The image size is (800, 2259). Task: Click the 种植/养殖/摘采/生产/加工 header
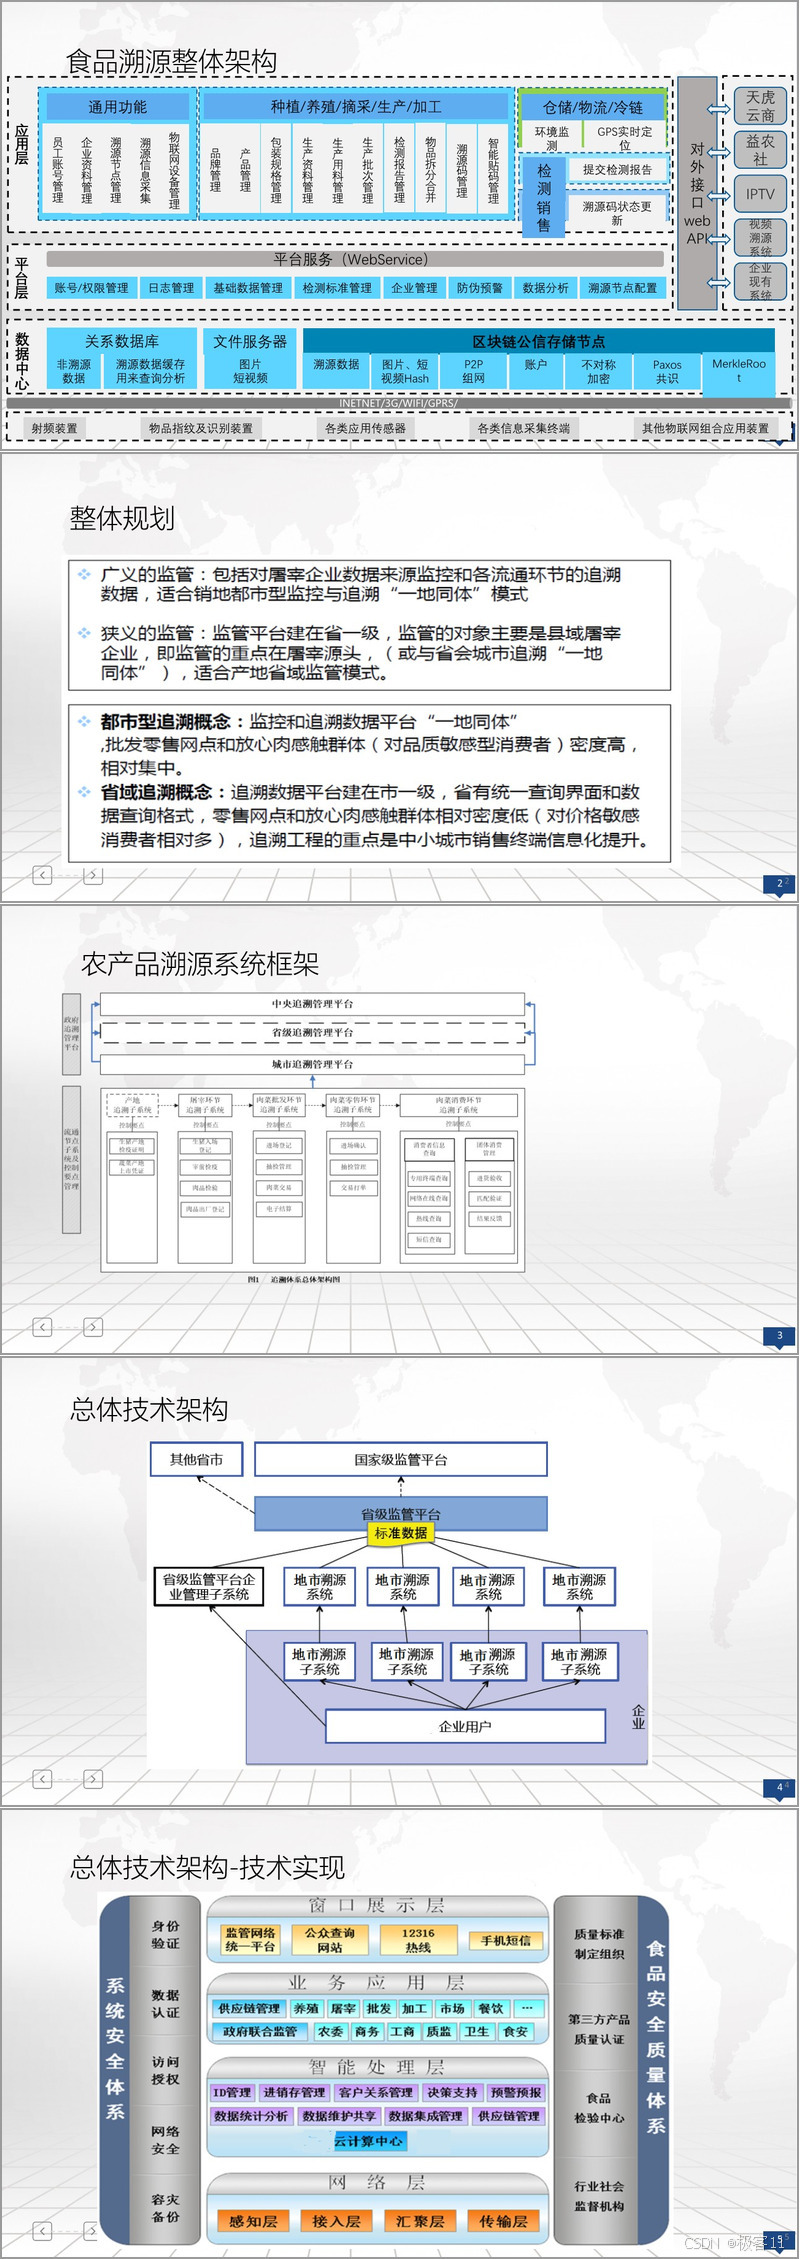click(356, 106)
